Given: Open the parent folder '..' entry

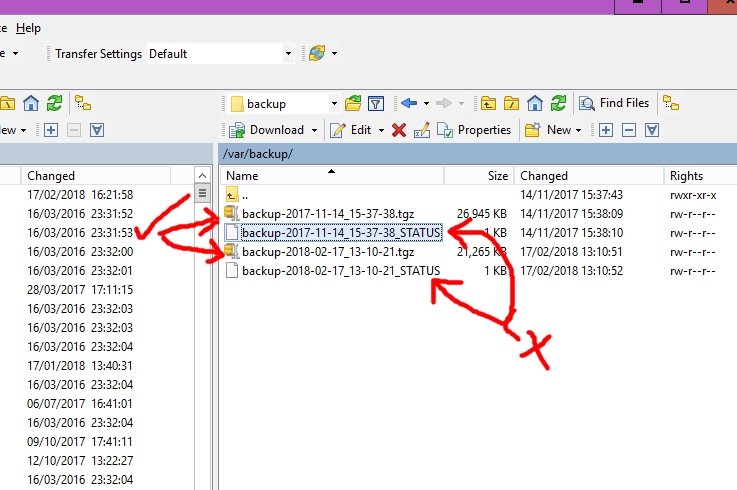Looking at the screenshot, I should point(247,195).
